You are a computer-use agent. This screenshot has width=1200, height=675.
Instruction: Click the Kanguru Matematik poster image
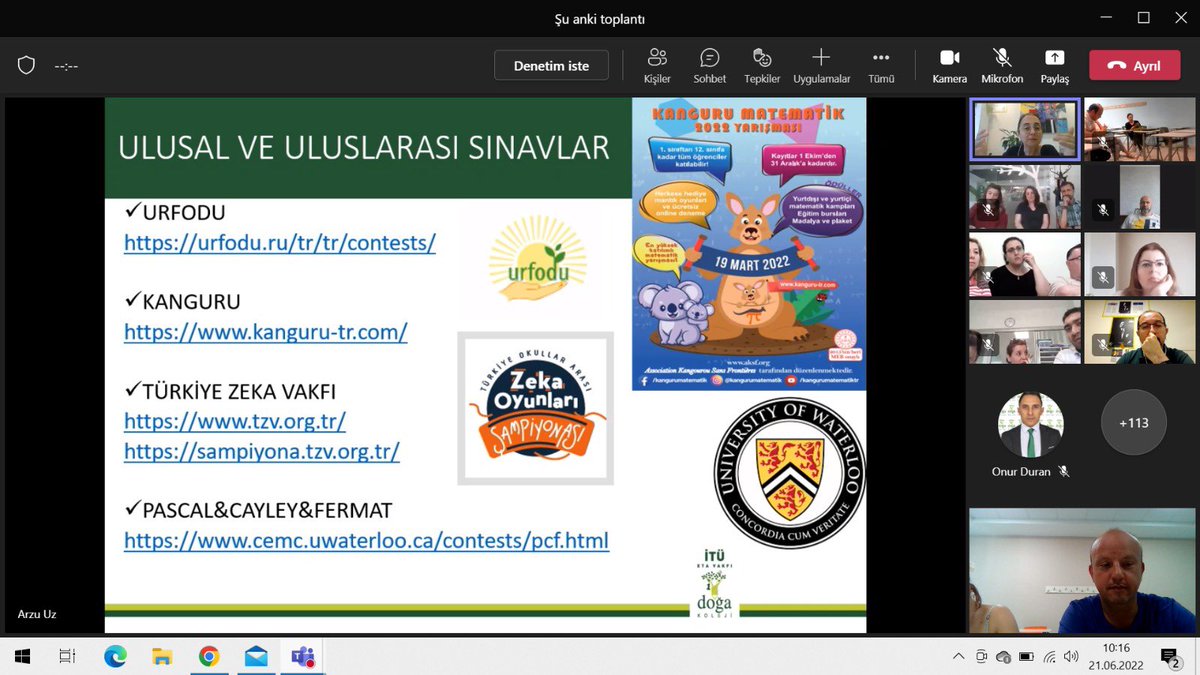pos(749,243)
